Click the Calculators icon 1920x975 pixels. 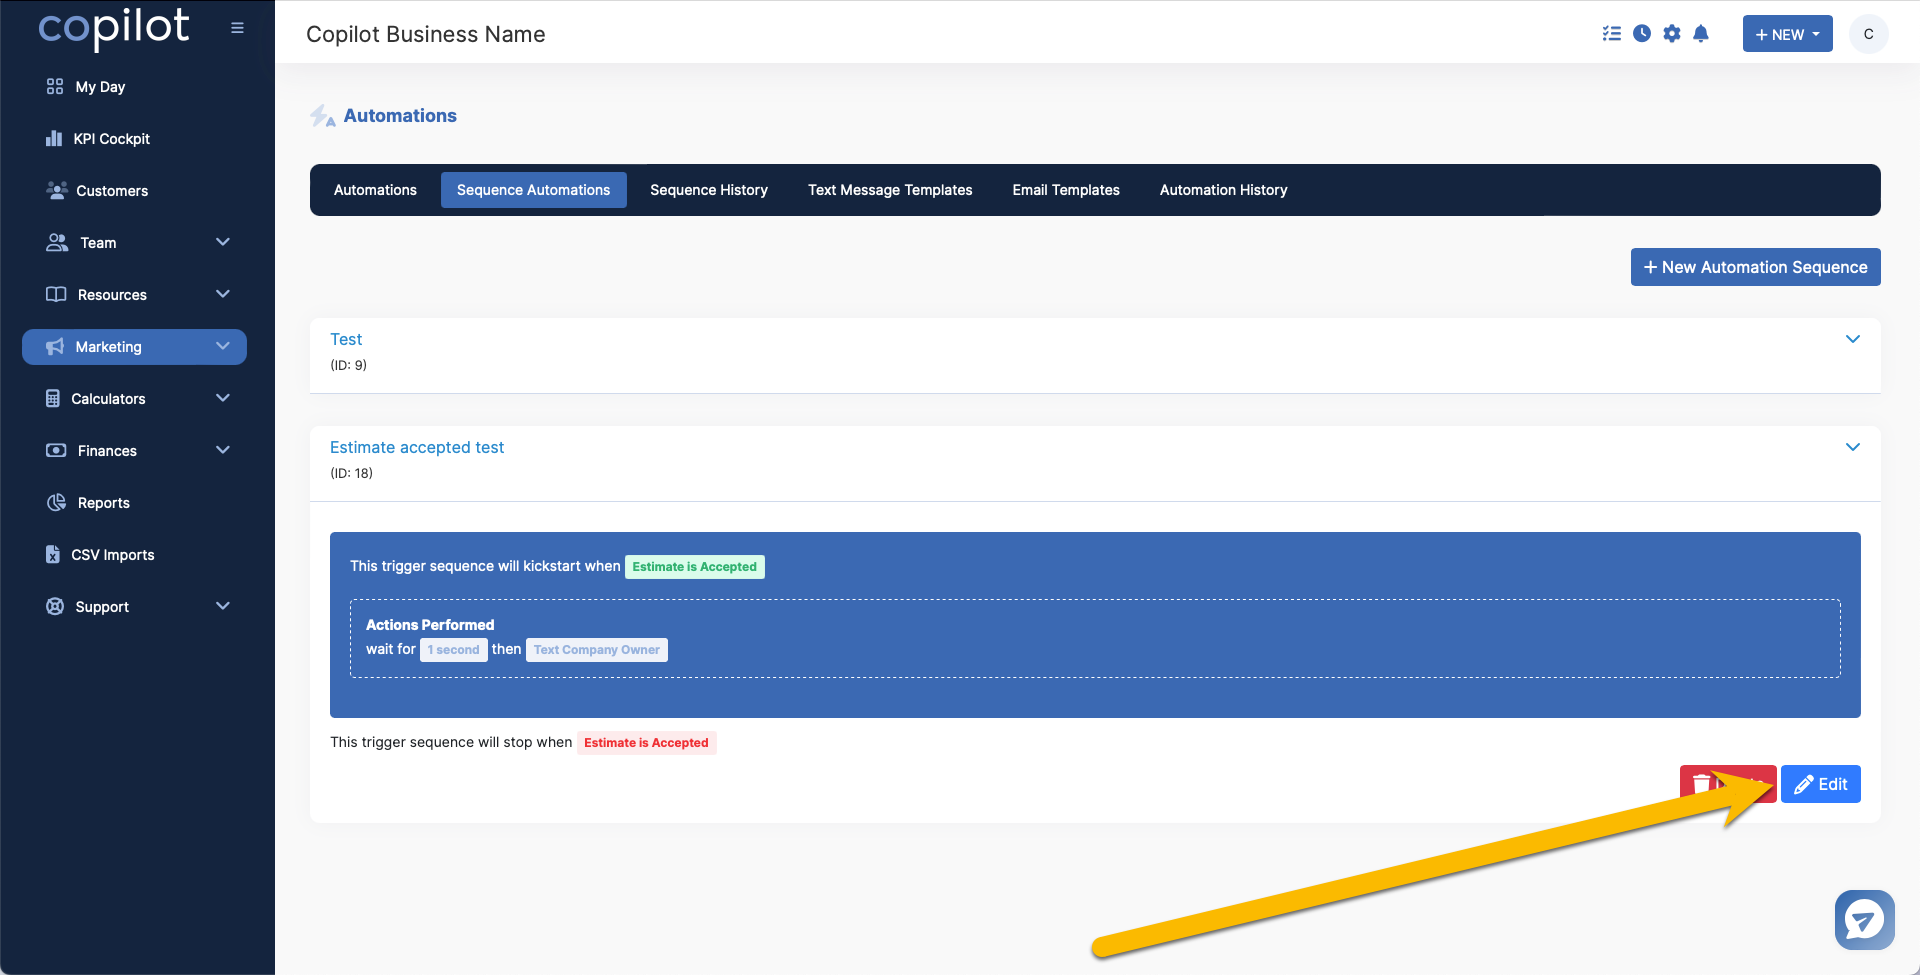(x=53, y=398)
